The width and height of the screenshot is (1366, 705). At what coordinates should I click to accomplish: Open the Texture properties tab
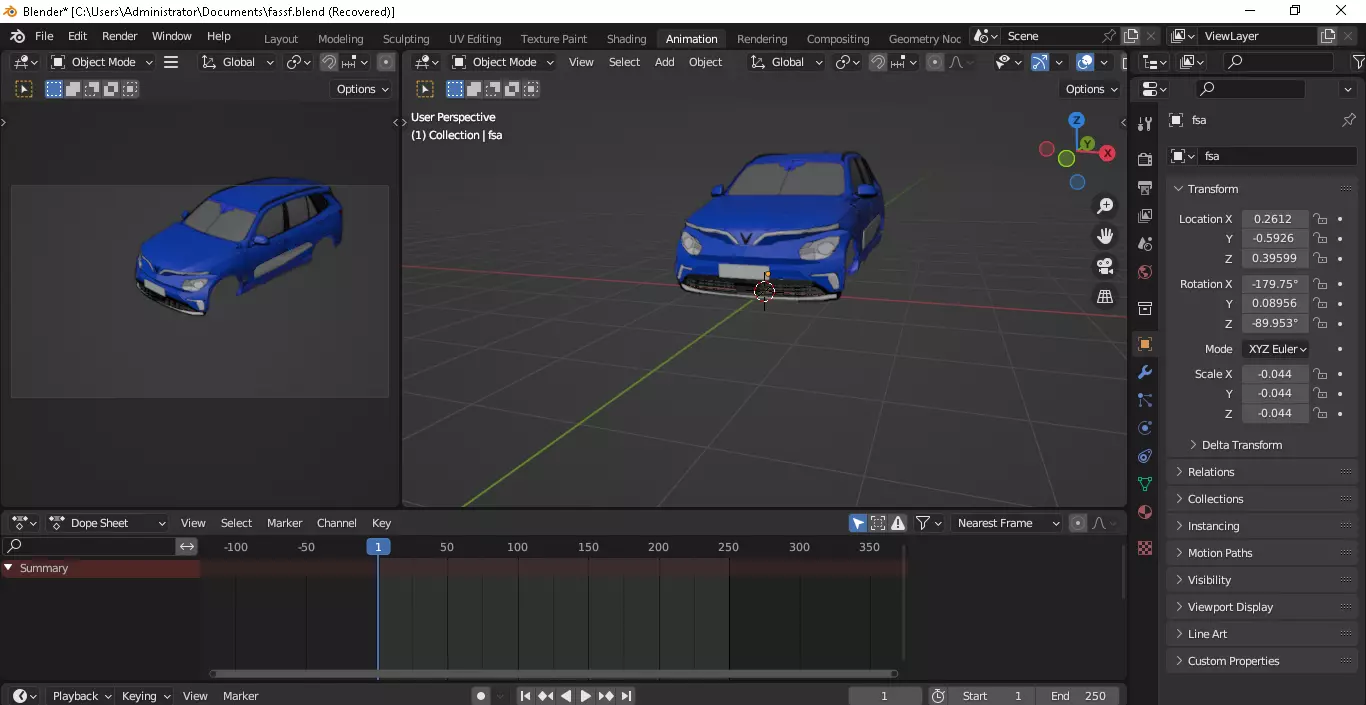tap(1145, 548)
